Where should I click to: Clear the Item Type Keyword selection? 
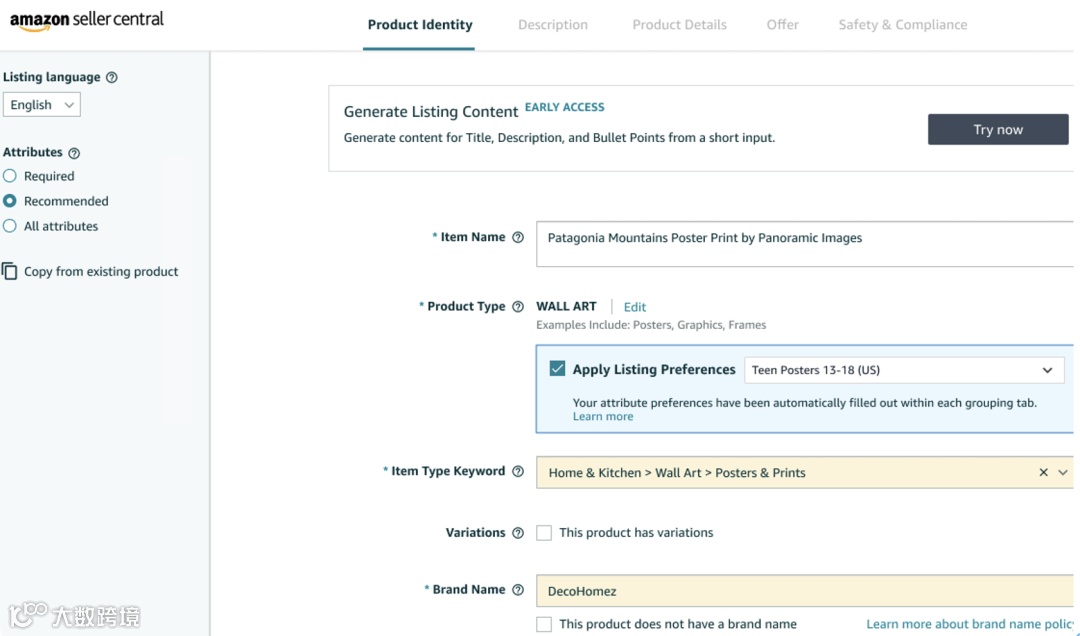click(x=1043, y=473)
